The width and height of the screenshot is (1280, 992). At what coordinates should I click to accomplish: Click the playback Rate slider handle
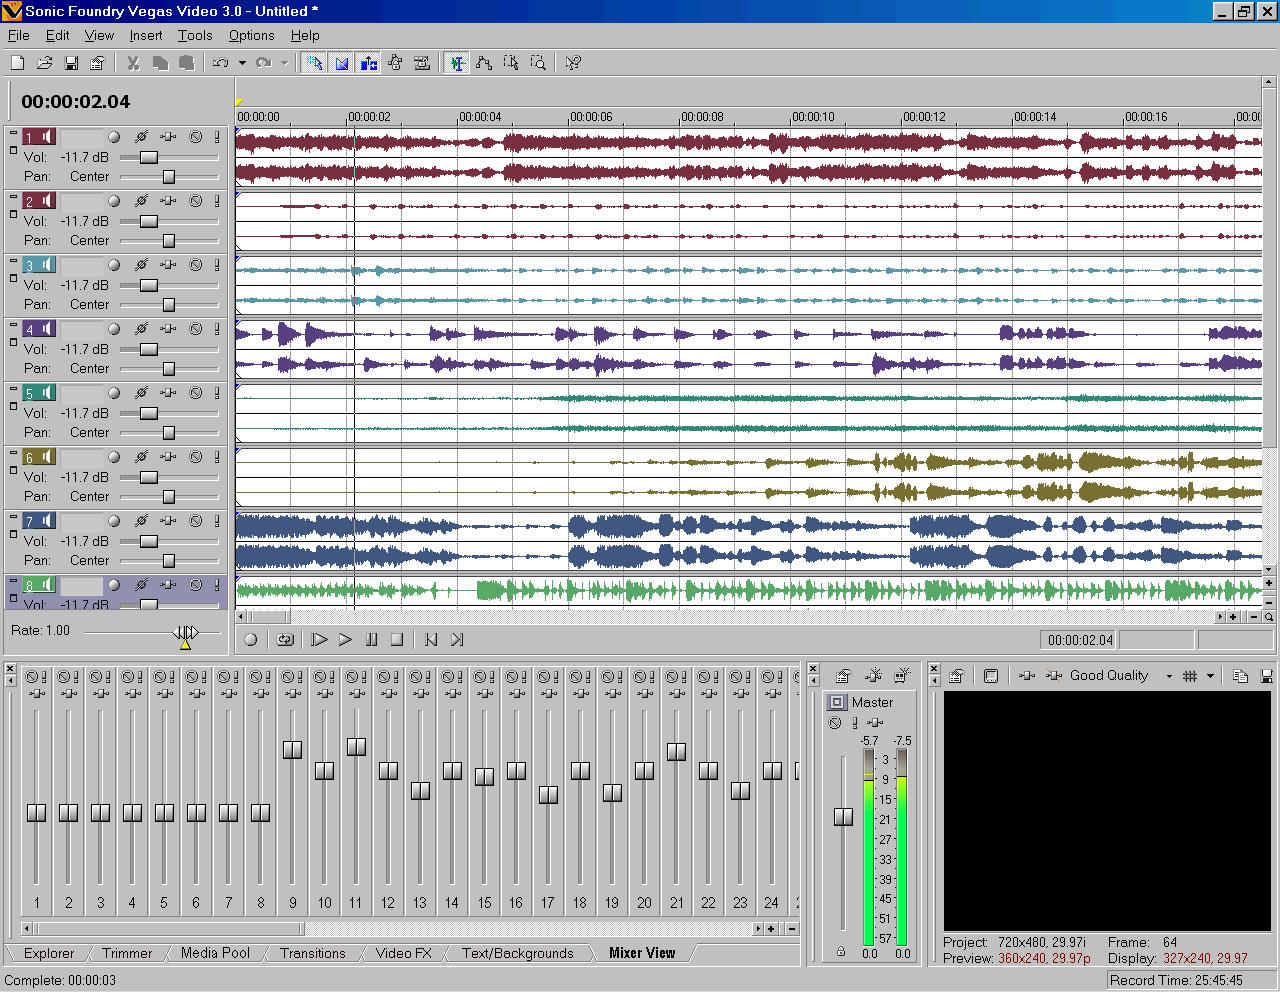pos(185,633)
